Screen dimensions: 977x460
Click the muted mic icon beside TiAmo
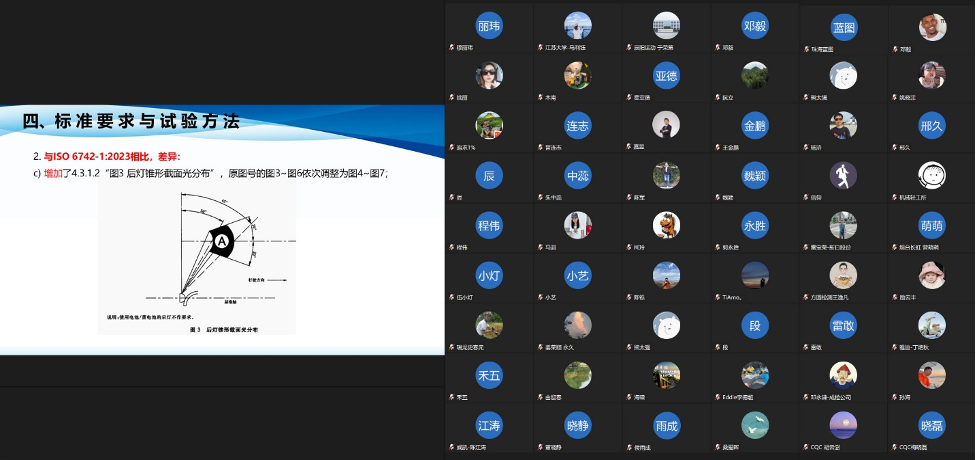(717, 297)
